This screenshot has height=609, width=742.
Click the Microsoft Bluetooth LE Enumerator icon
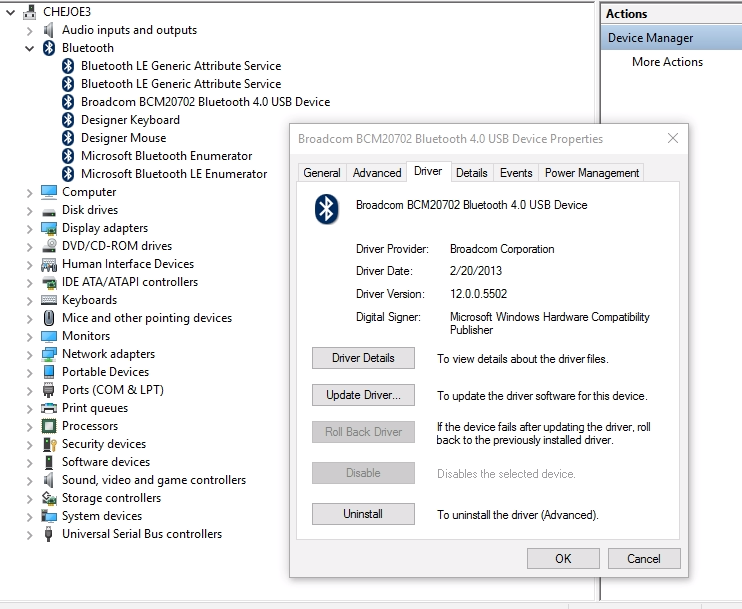click(x=68, y=174)
